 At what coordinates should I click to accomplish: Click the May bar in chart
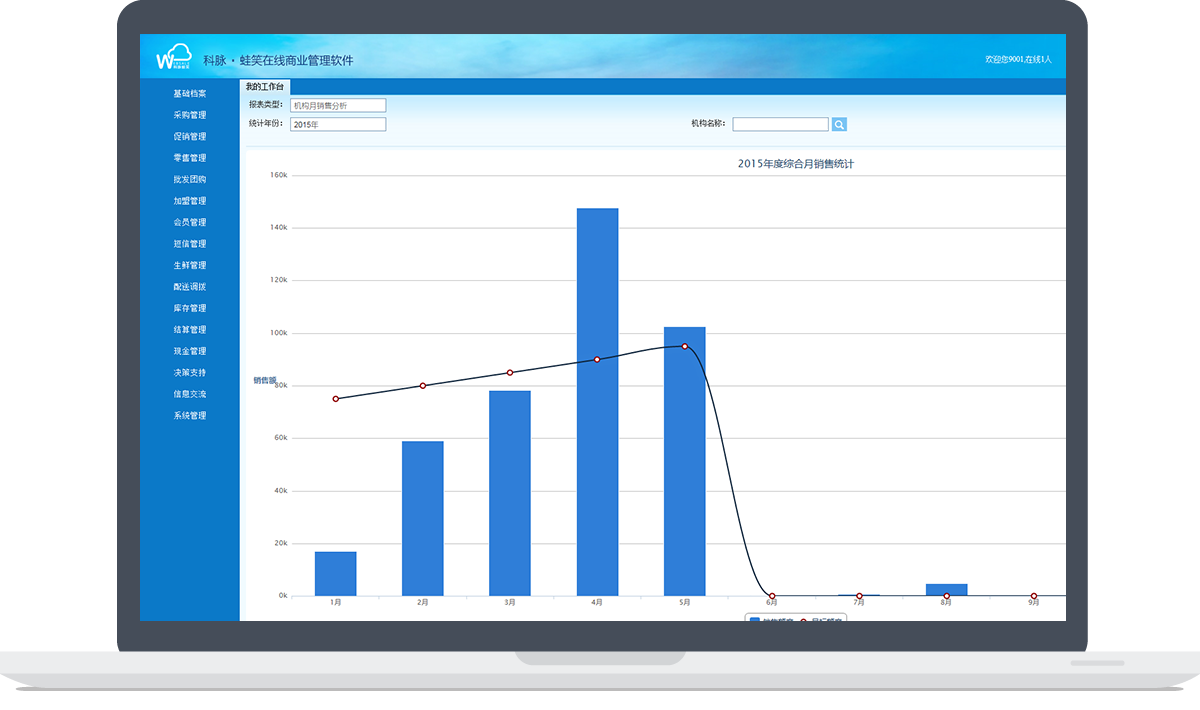(x=684, y=460)
